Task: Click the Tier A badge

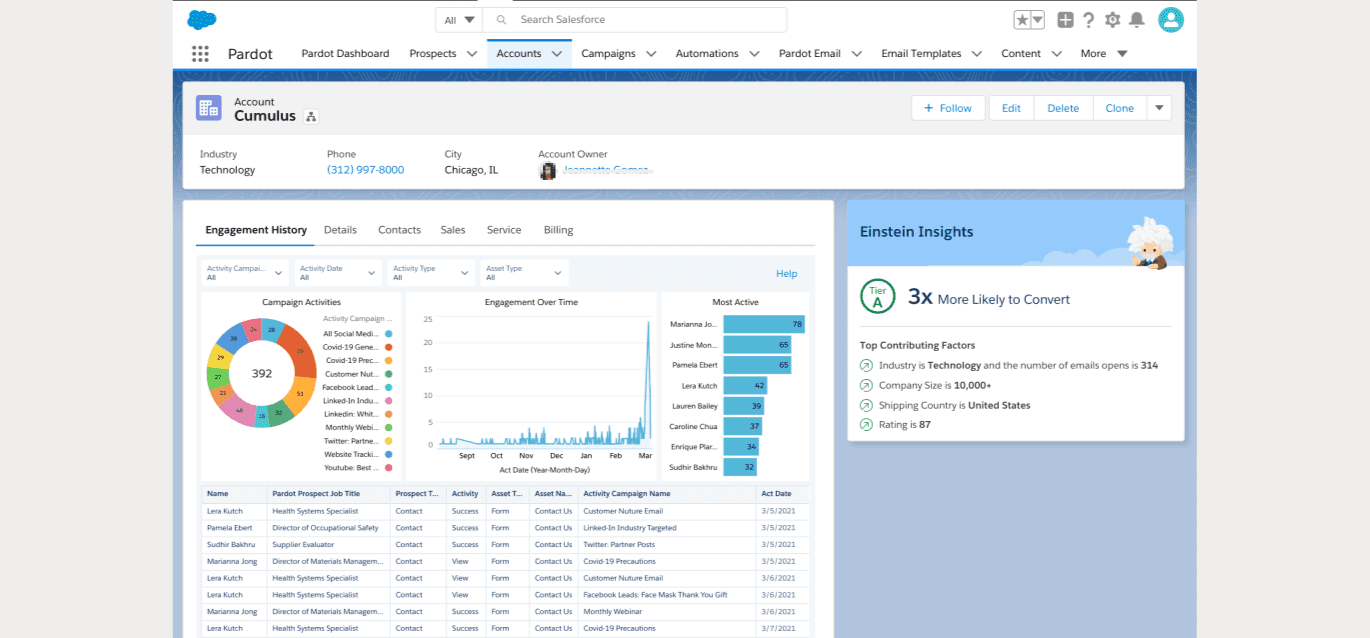Action: coord(878,297)
